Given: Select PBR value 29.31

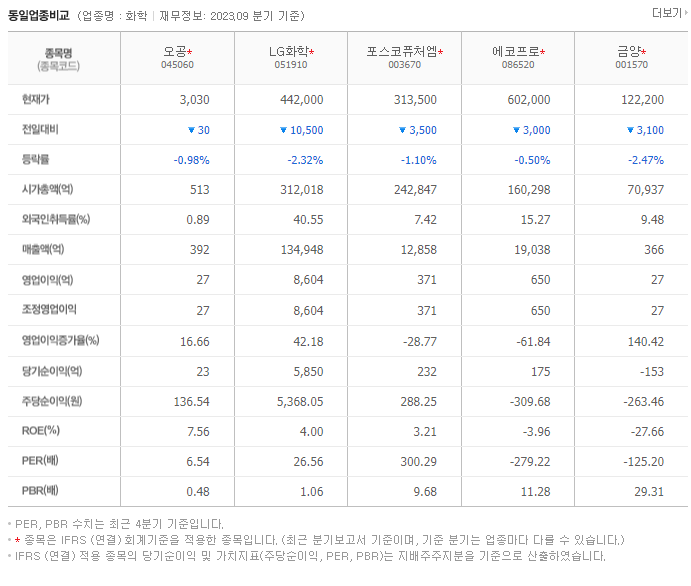Looking at the screenshot, I should pyautogui.click(x=649, y=491).
